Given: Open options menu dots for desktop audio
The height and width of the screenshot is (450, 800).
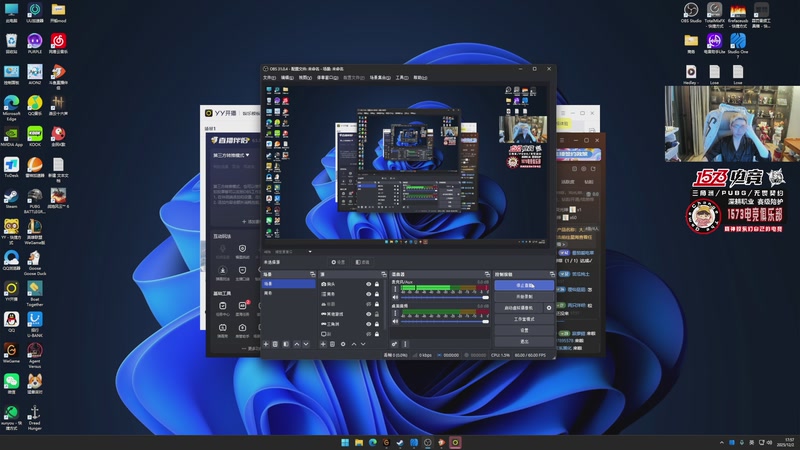Looking at the screenshot, I should click(395, 313).
